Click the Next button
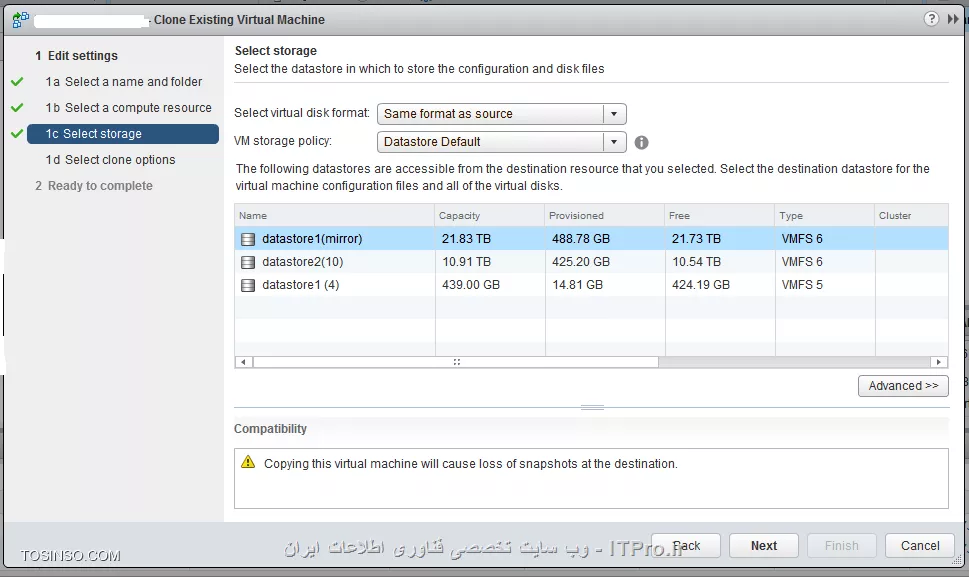 (x=764, y=545)
